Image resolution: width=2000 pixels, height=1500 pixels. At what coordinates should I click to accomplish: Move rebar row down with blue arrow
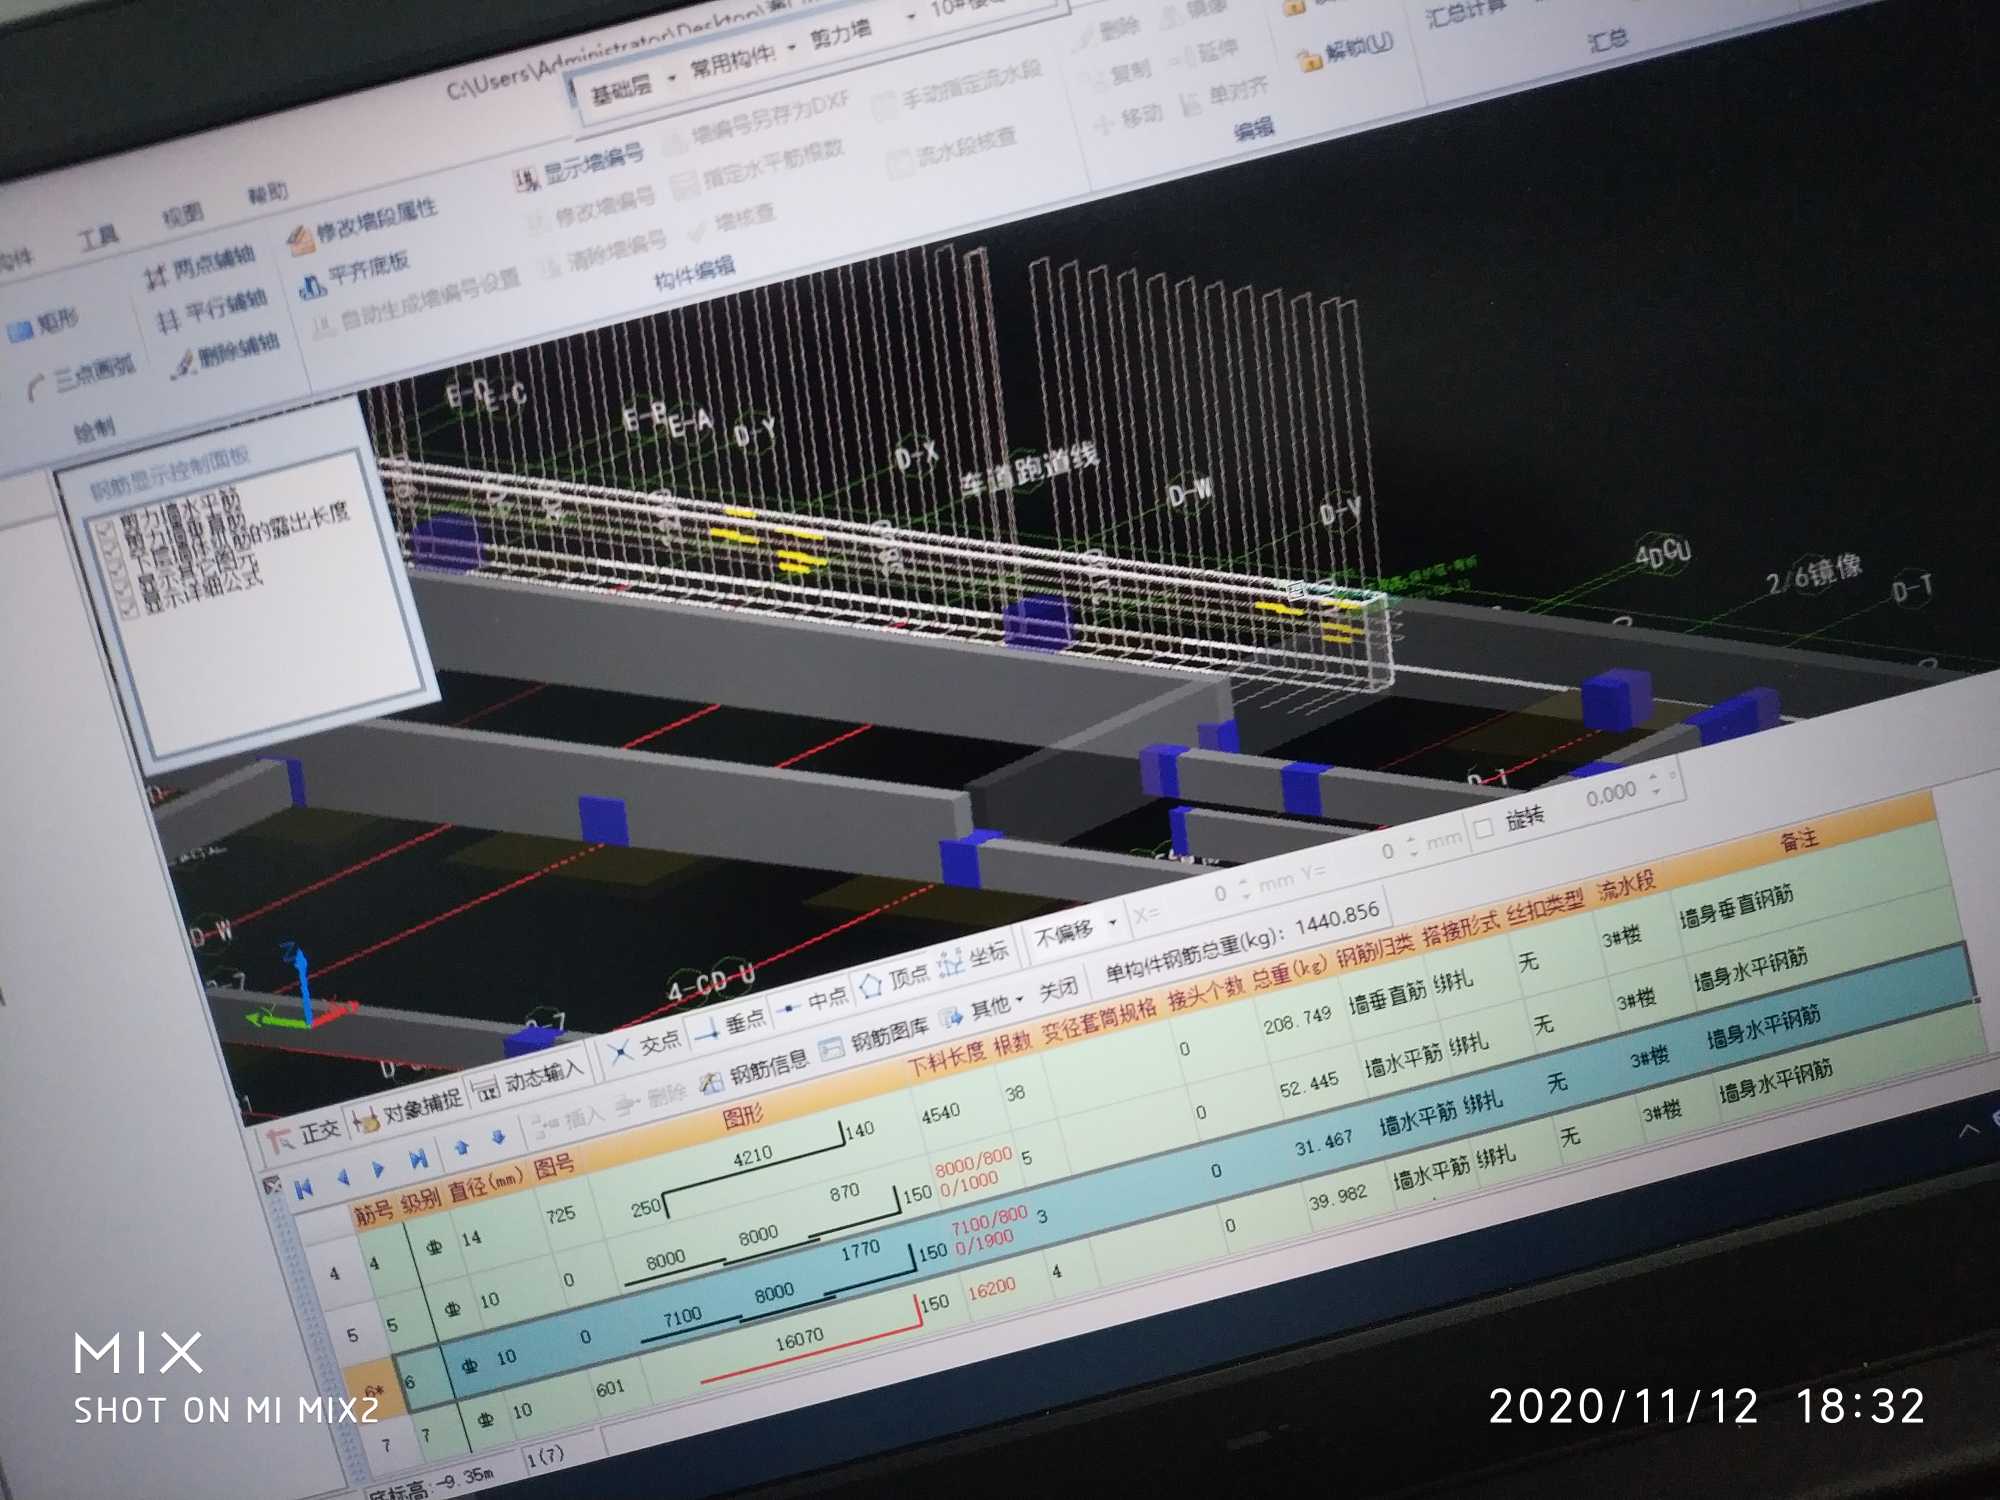498,1136
